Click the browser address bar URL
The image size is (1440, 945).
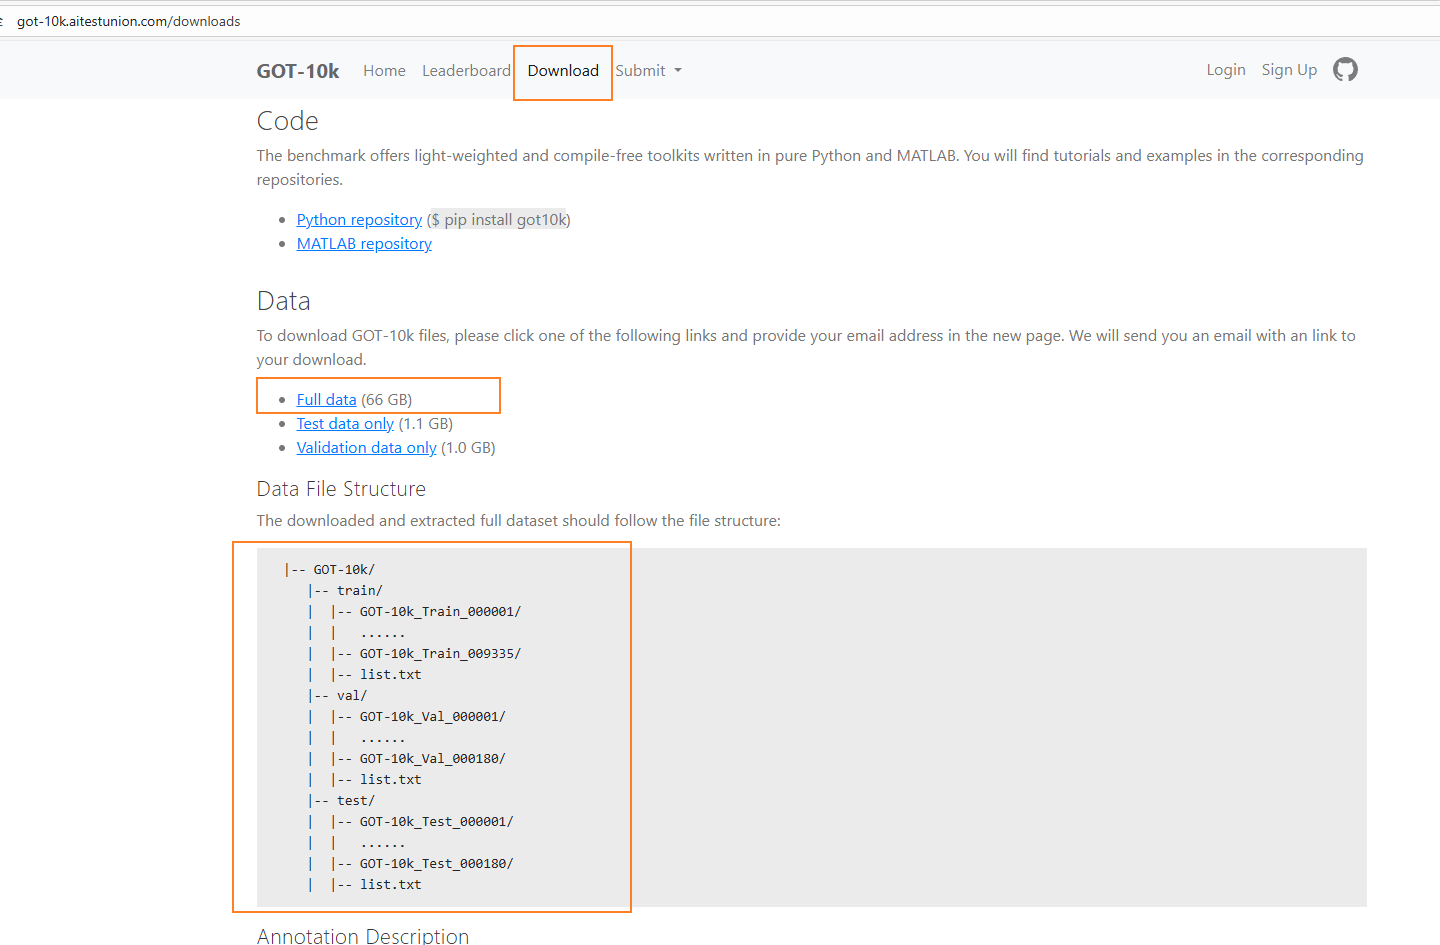pyautogui.click(x=128, y=21)
